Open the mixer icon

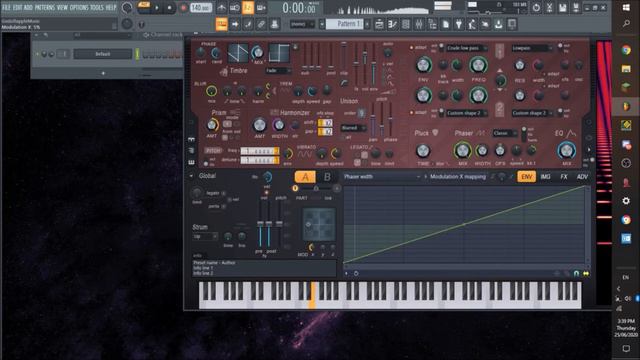[419, 24]
